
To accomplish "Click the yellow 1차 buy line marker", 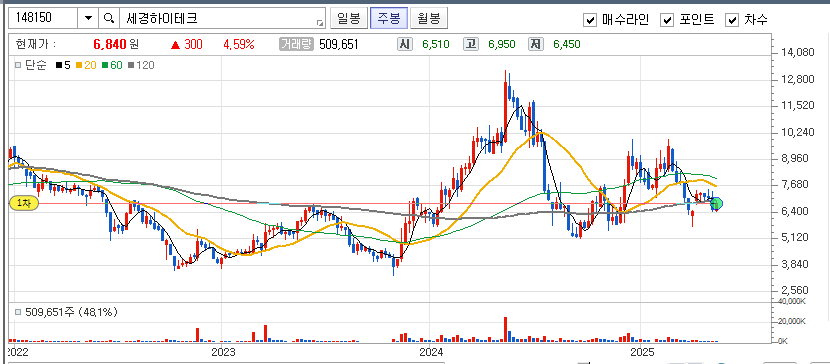I will [x=24, y=203].
